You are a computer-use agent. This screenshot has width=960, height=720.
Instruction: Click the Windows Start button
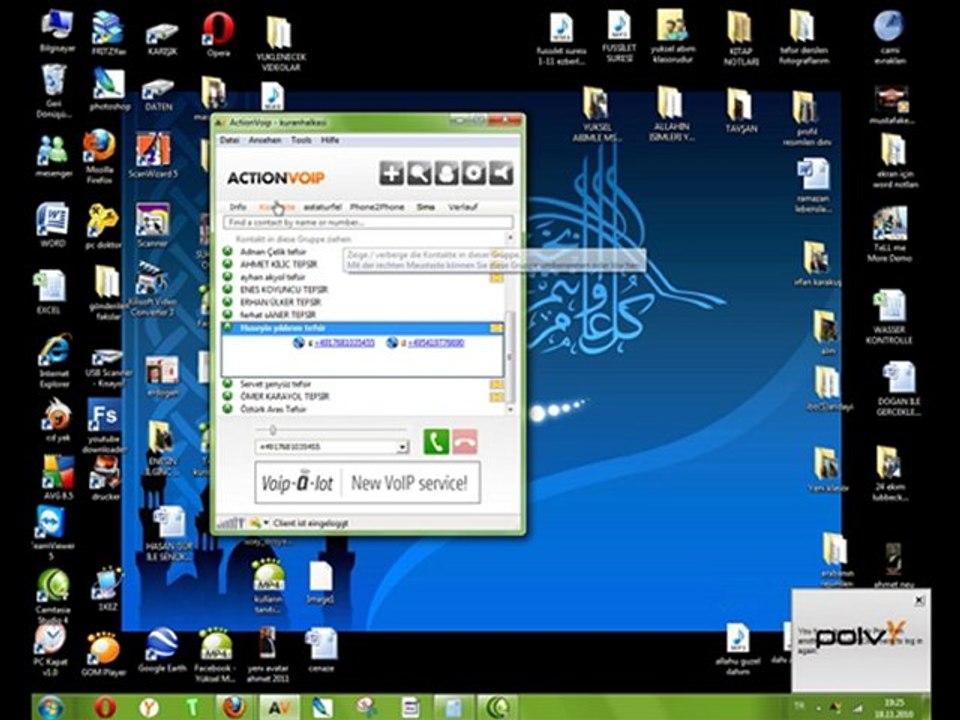click(x=50, y=707)
